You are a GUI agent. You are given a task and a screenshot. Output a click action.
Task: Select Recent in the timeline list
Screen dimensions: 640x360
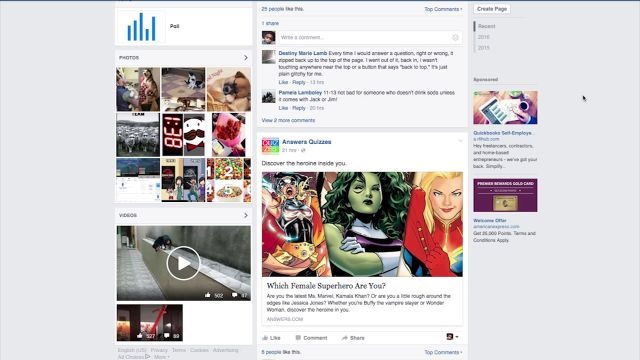point(487,26)
